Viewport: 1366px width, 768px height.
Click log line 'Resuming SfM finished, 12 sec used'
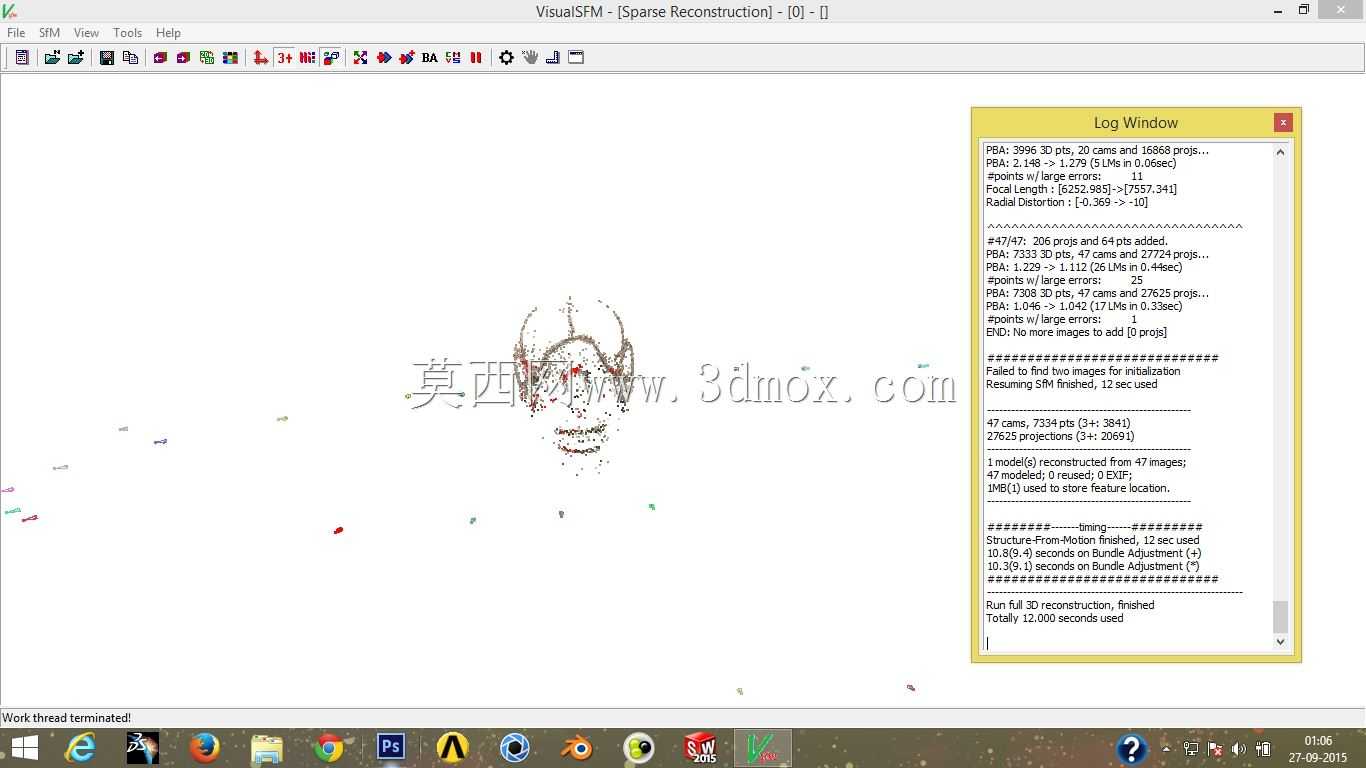[1072, 384]
